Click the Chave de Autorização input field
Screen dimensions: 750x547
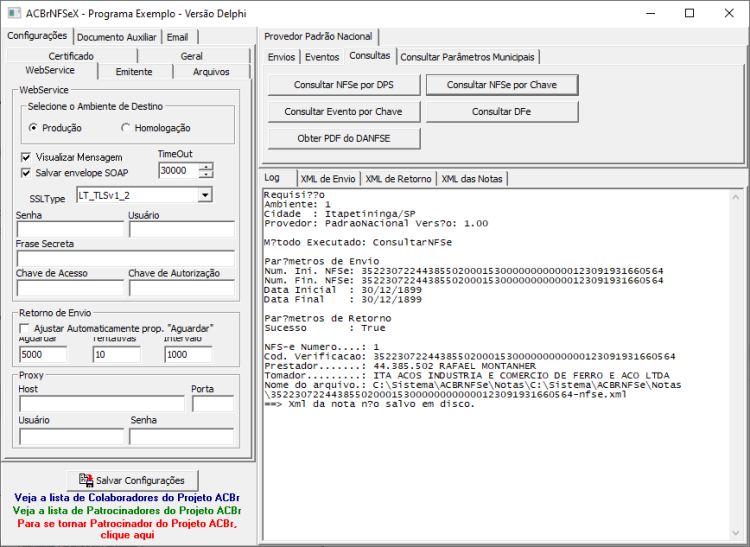pyautogui.click(x=182, y=288)
